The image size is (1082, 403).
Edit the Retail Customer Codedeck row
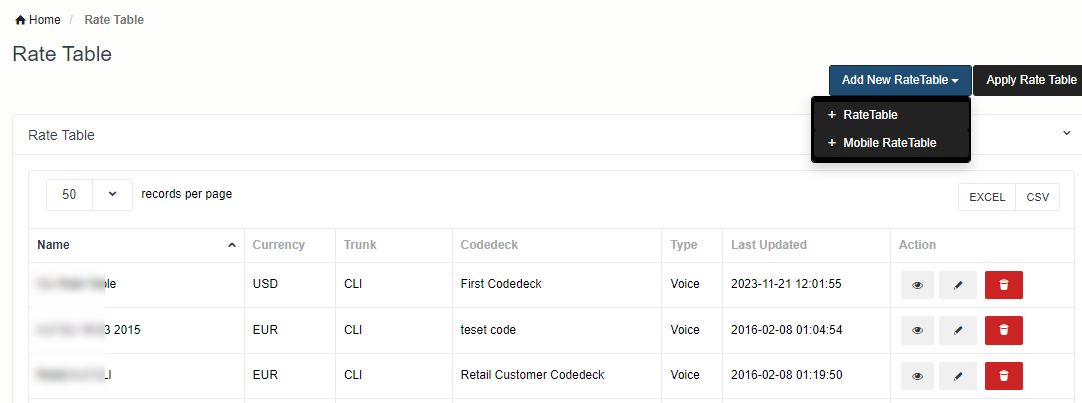point(957,376)
